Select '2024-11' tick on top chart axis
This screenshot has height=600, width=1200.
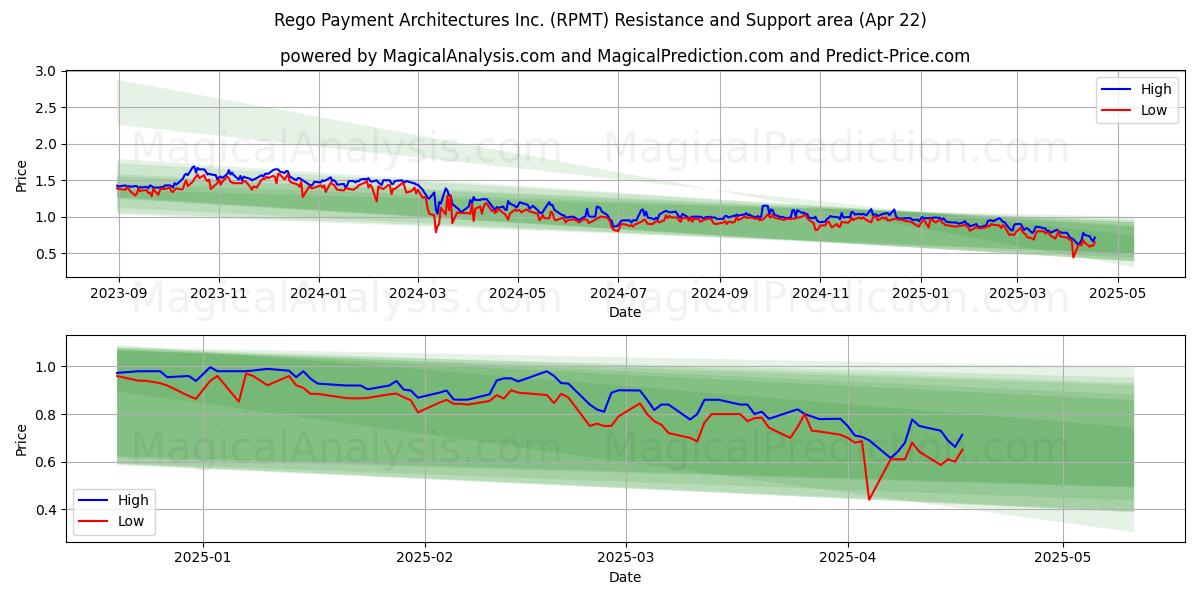tap(820, 295)
